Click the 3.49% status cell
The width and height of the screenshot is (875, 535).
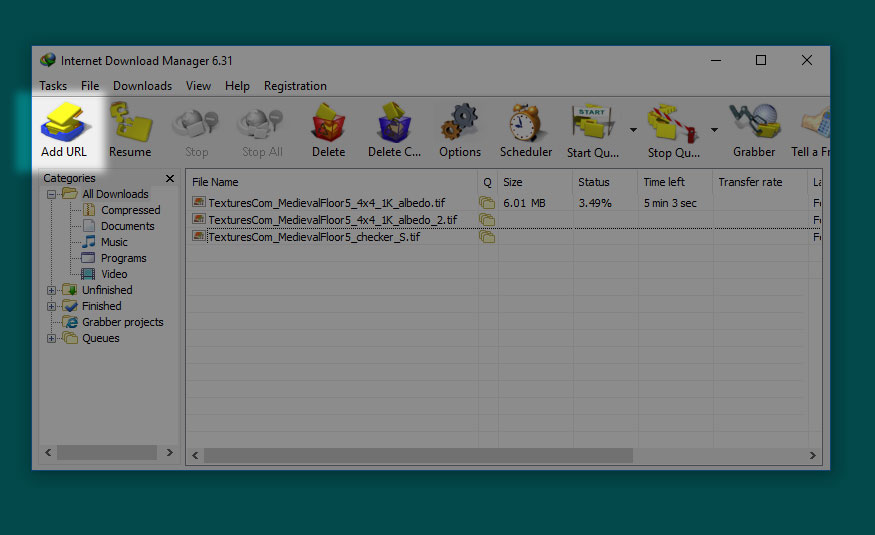coord(595,203)
